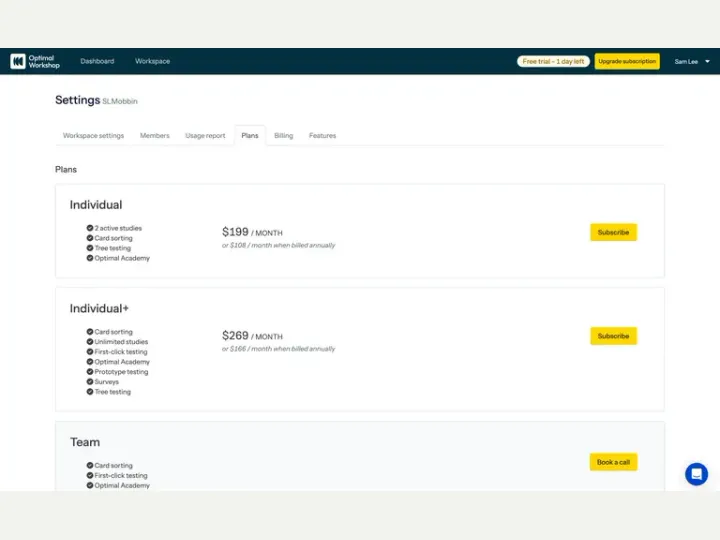Image resolution: width=720 pixels, height=540 pixels.
Task: Go to Workspace in top navigation
Action: pos(152,61)
